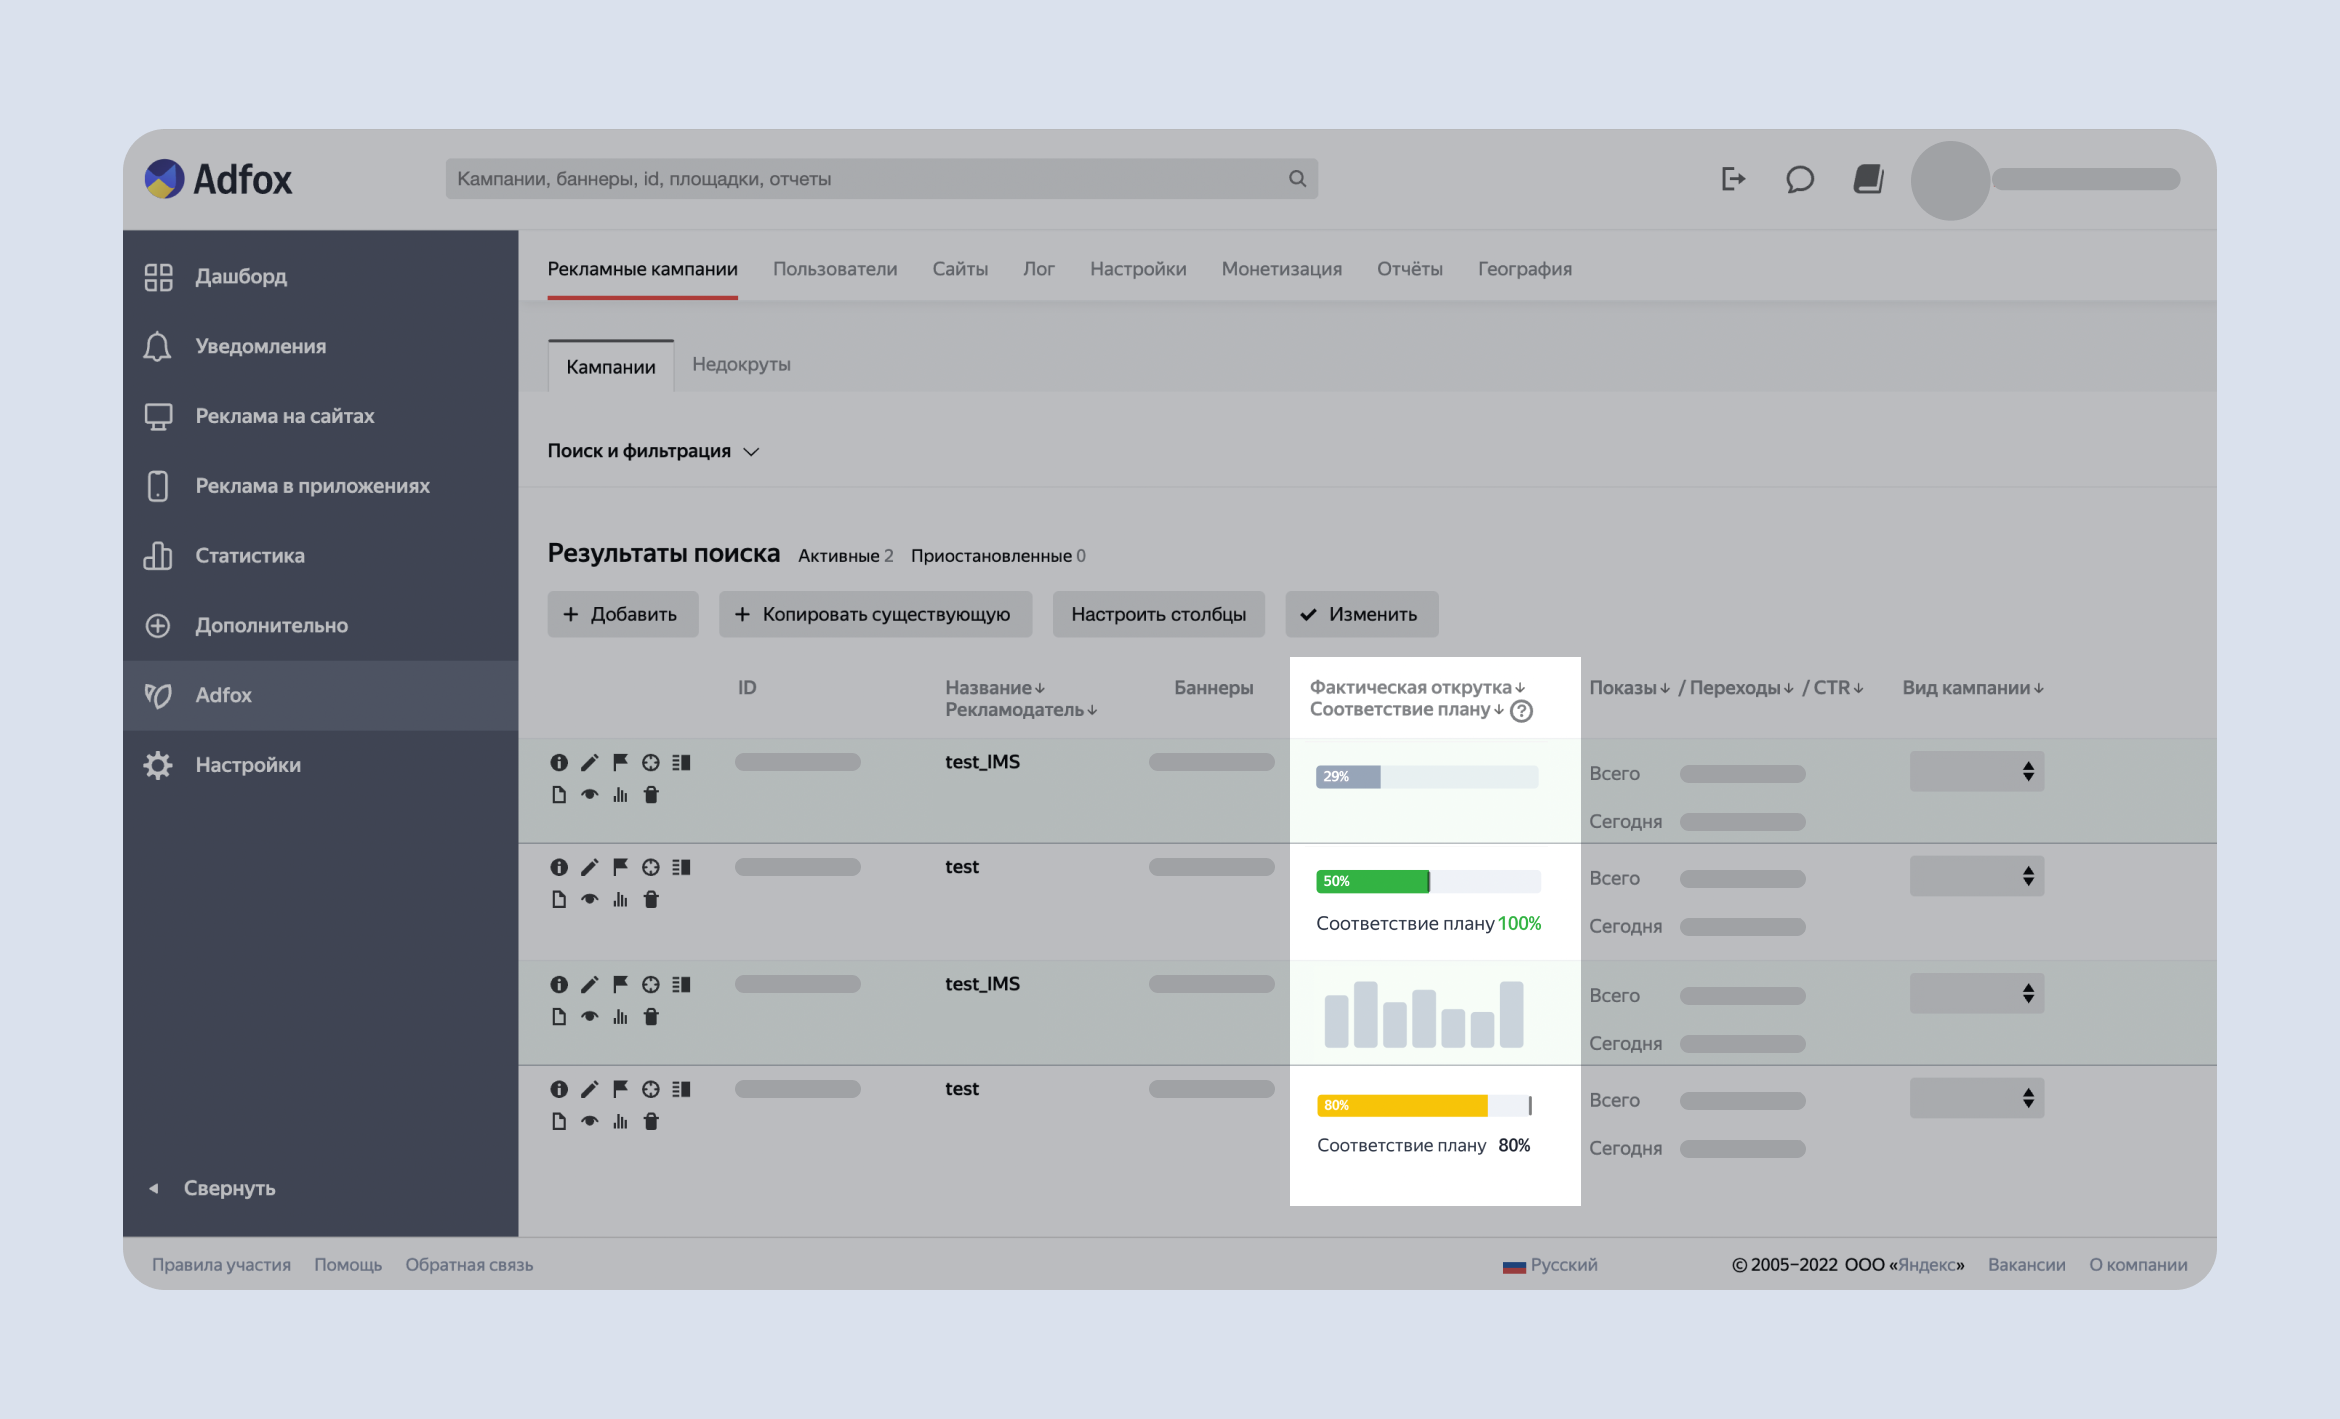
Task: Switch to Недокруты tab
Action: (x=741, y=365)
